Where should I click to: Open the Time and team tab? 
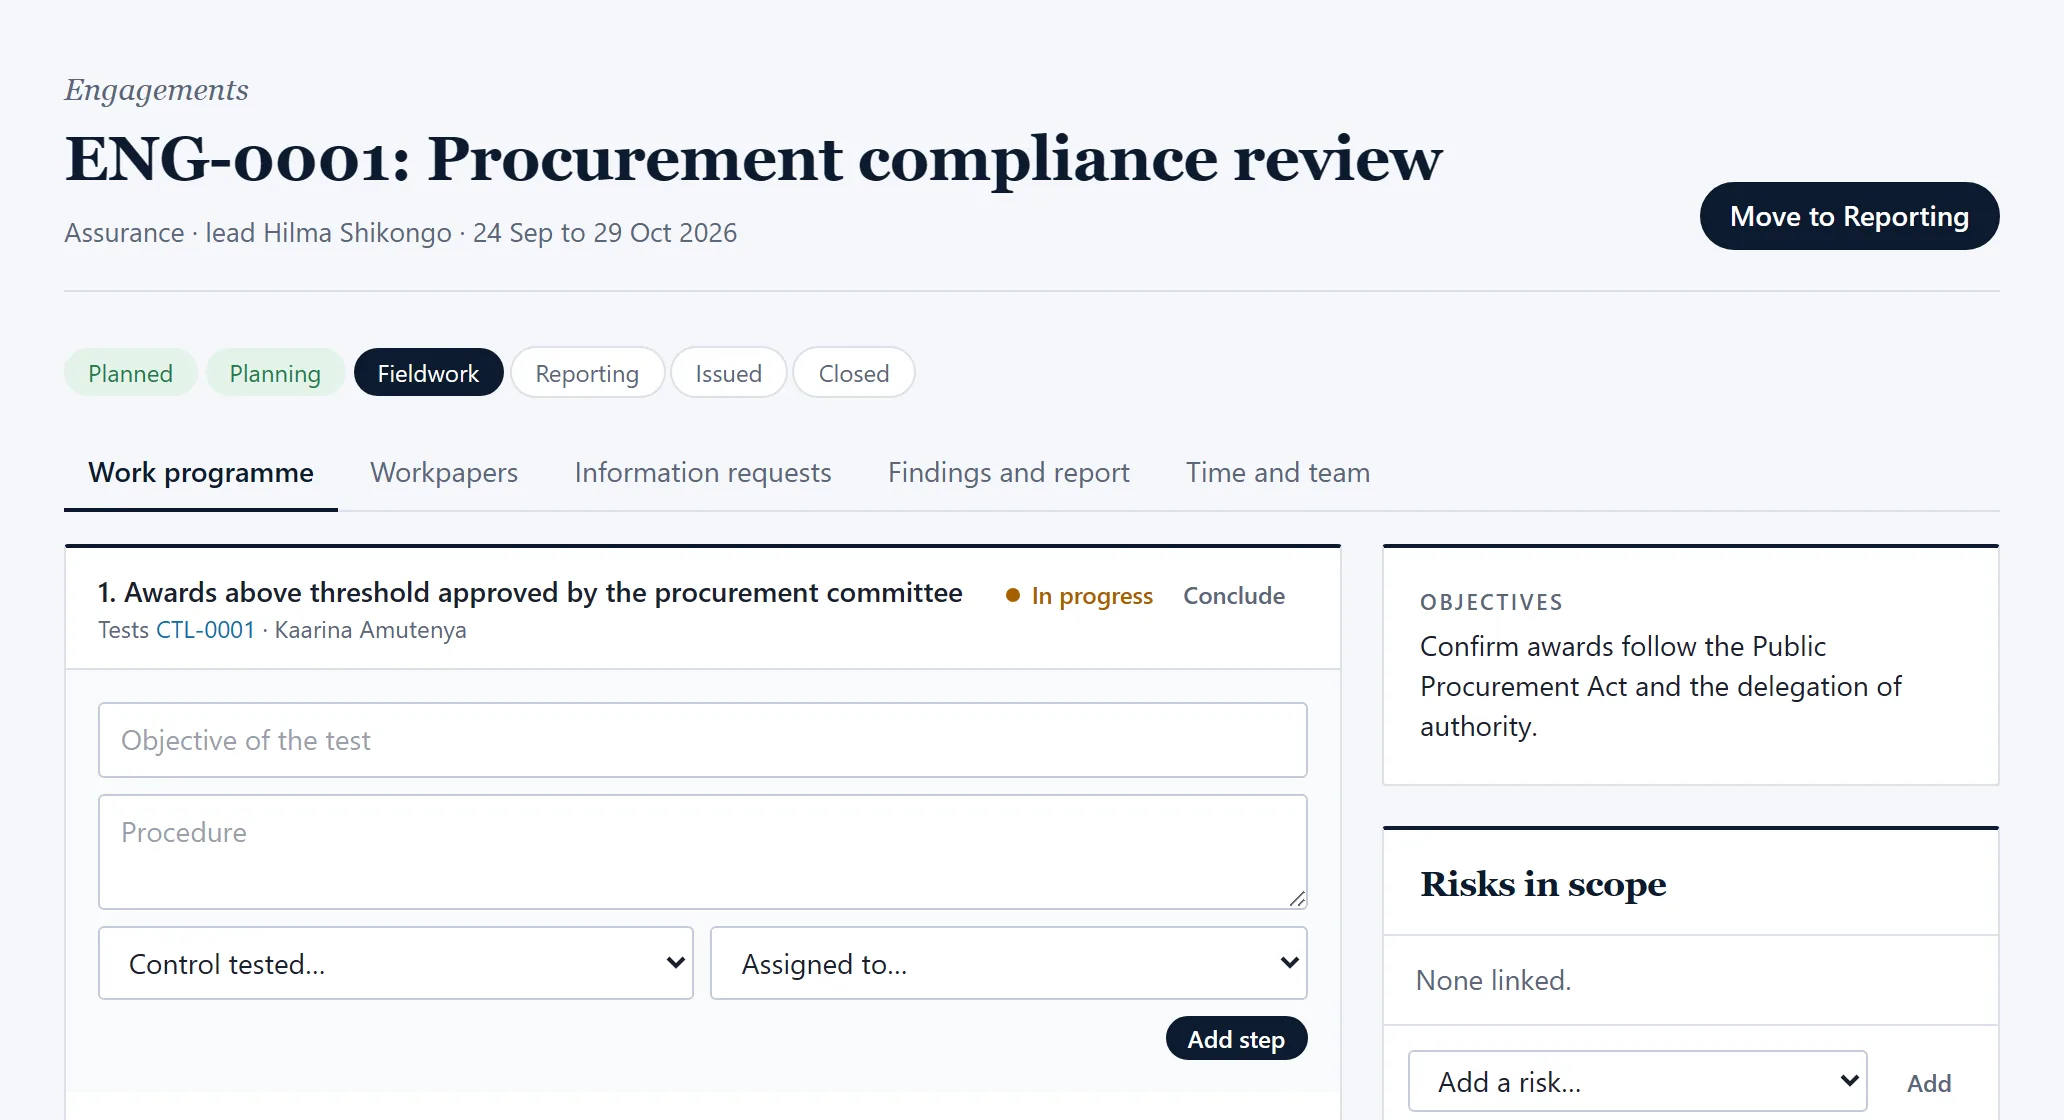(x=1278, y=472)
